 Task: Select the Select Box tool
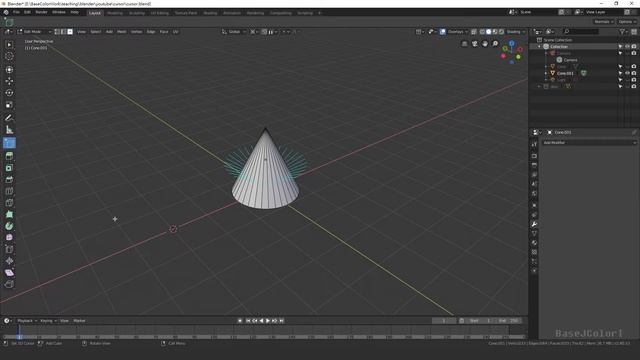(9, 44)
